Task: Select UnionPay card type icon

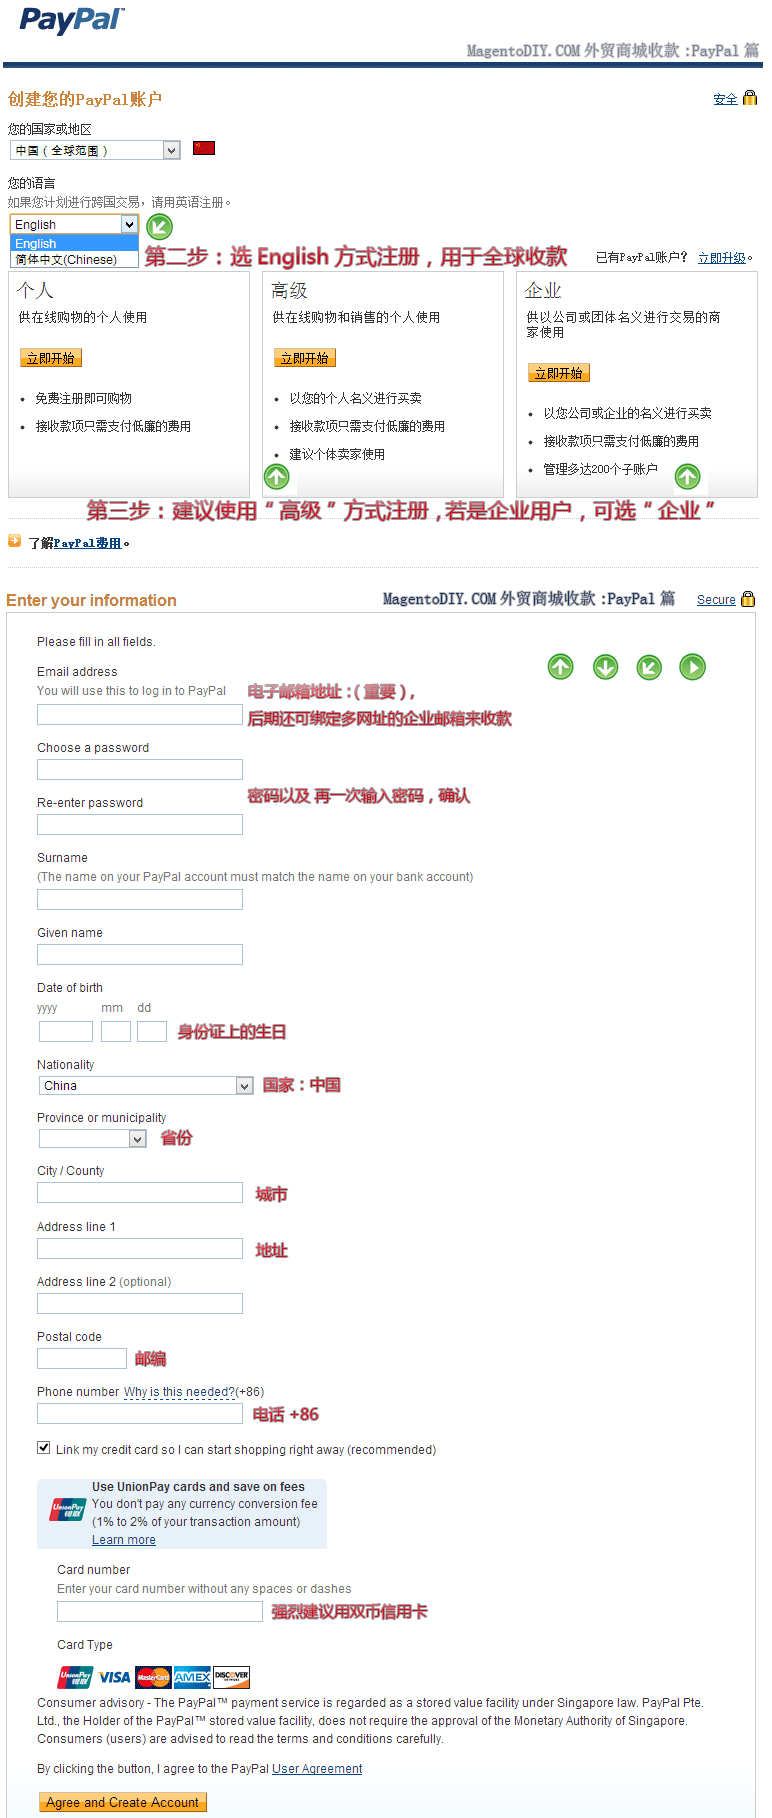Action: [75, 1677]
